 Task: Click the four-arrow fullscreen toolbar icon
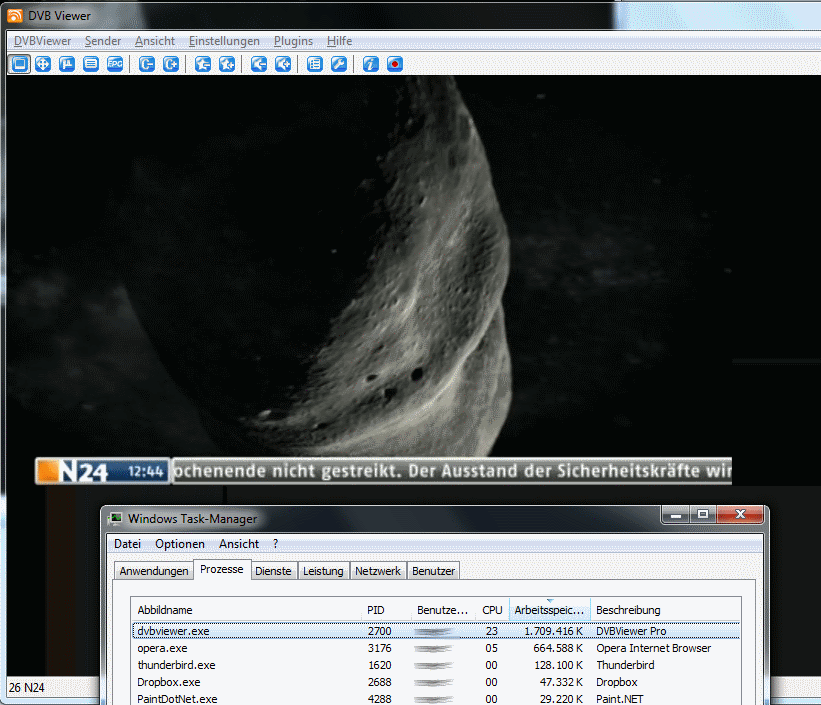(x=43, y=64)
